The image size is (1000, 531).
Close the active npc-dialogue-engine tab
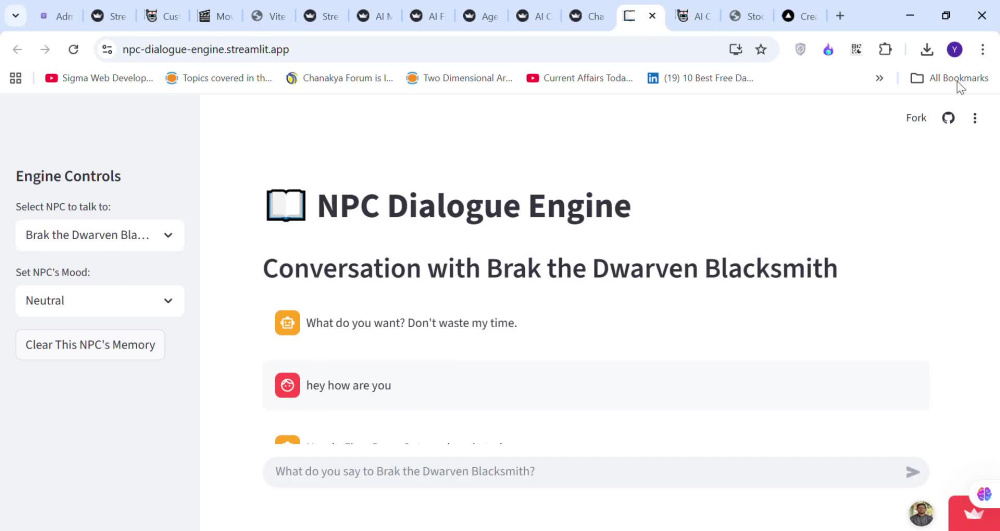click(652, 16)
